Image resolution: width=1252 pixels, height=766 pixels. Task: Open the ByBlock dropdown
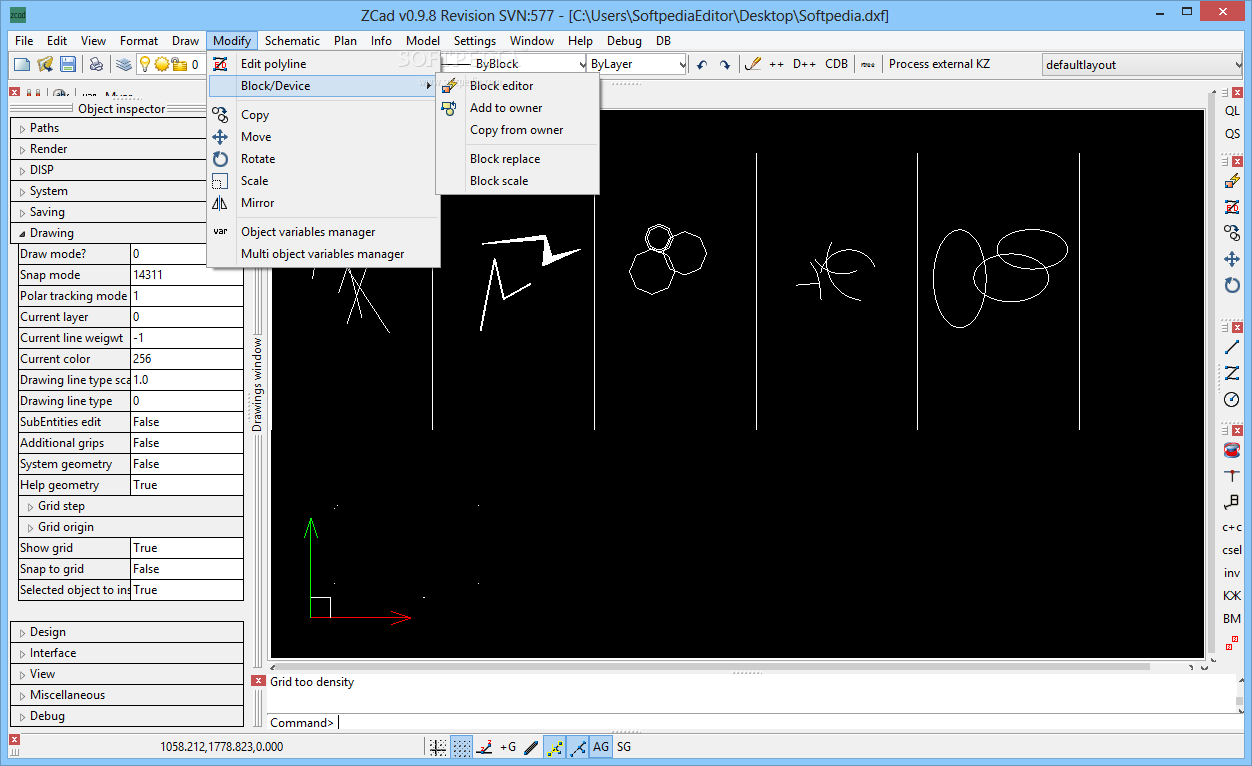click(x=512, y=64)
